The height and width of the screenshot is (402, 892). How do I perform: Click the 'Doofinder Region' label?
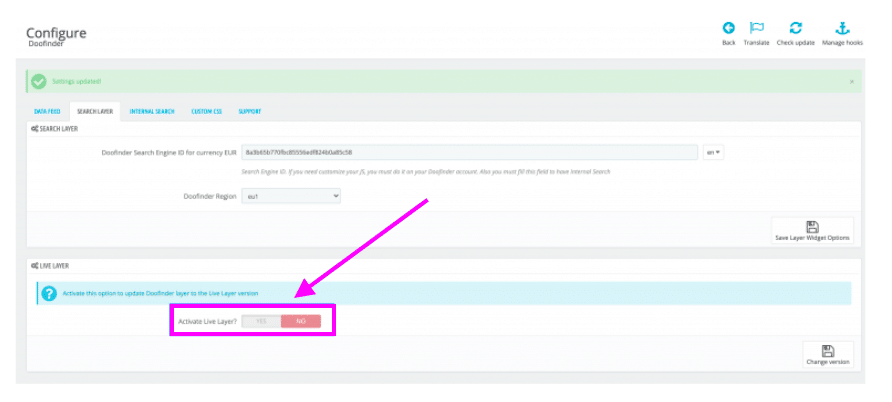pyautogui.click(x=210, y=196)
